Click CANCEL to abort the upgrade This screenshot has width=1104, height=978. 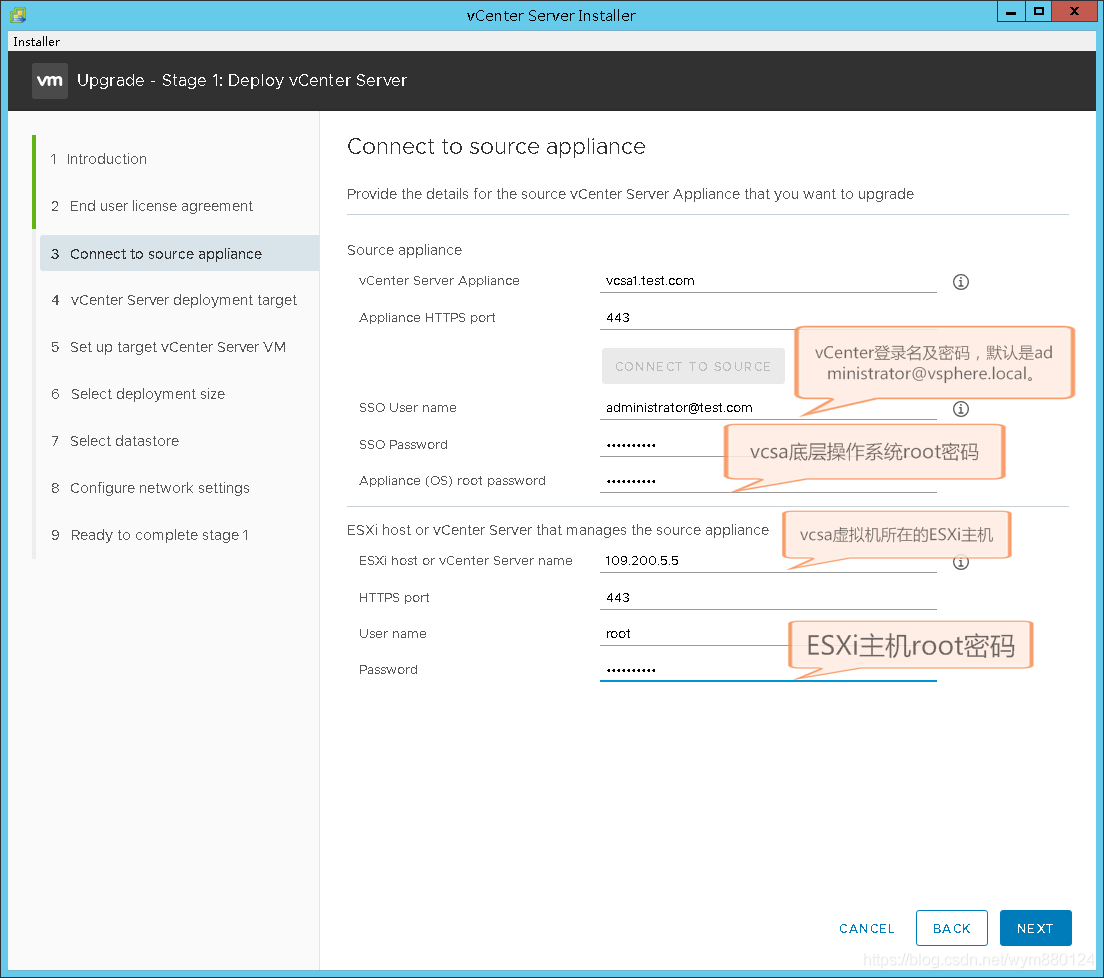(x=866, y=928)
